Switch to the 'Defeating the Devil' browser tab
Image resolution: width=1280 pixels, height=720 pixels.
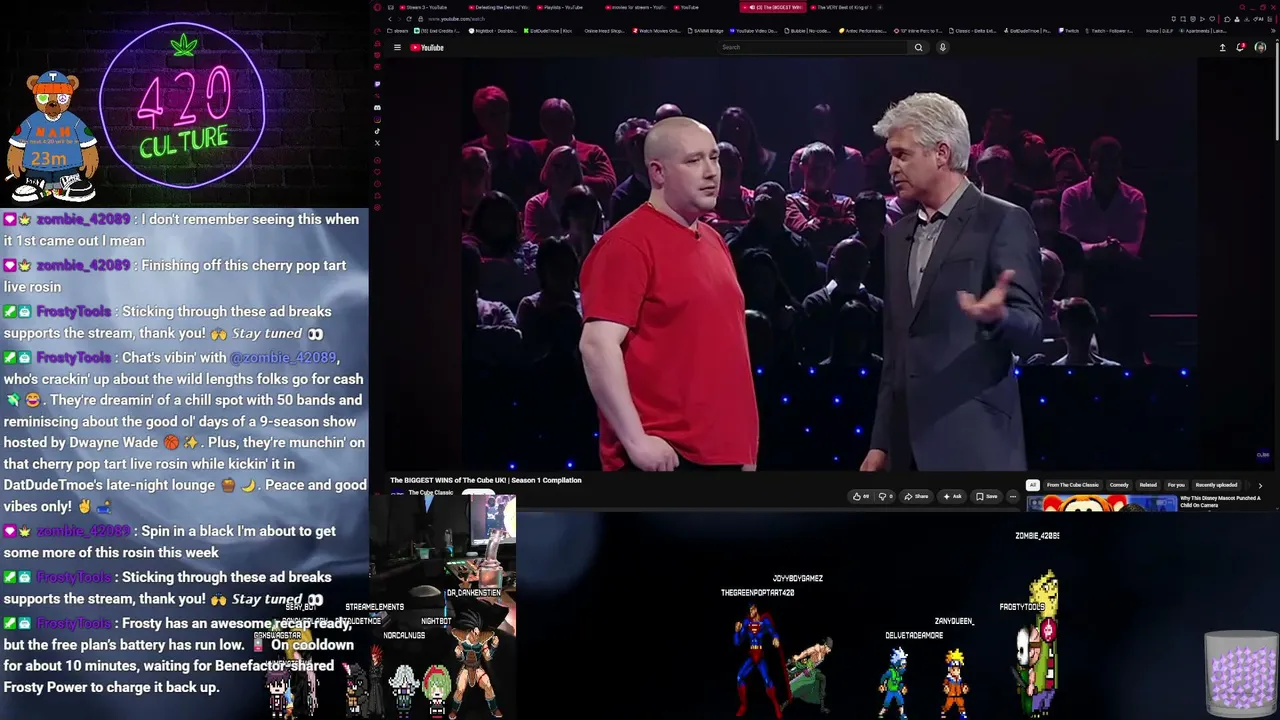pos(500,7)
